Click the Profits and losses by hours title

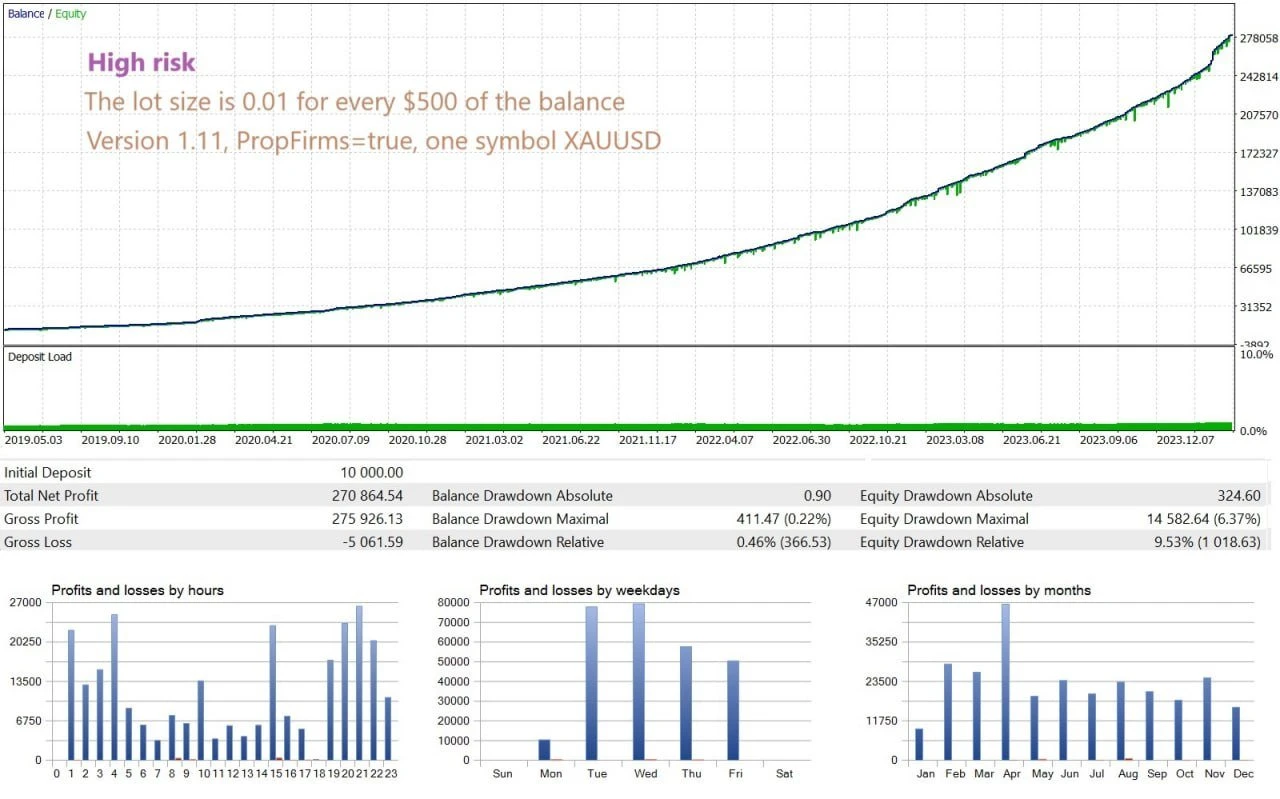point(137,590)
